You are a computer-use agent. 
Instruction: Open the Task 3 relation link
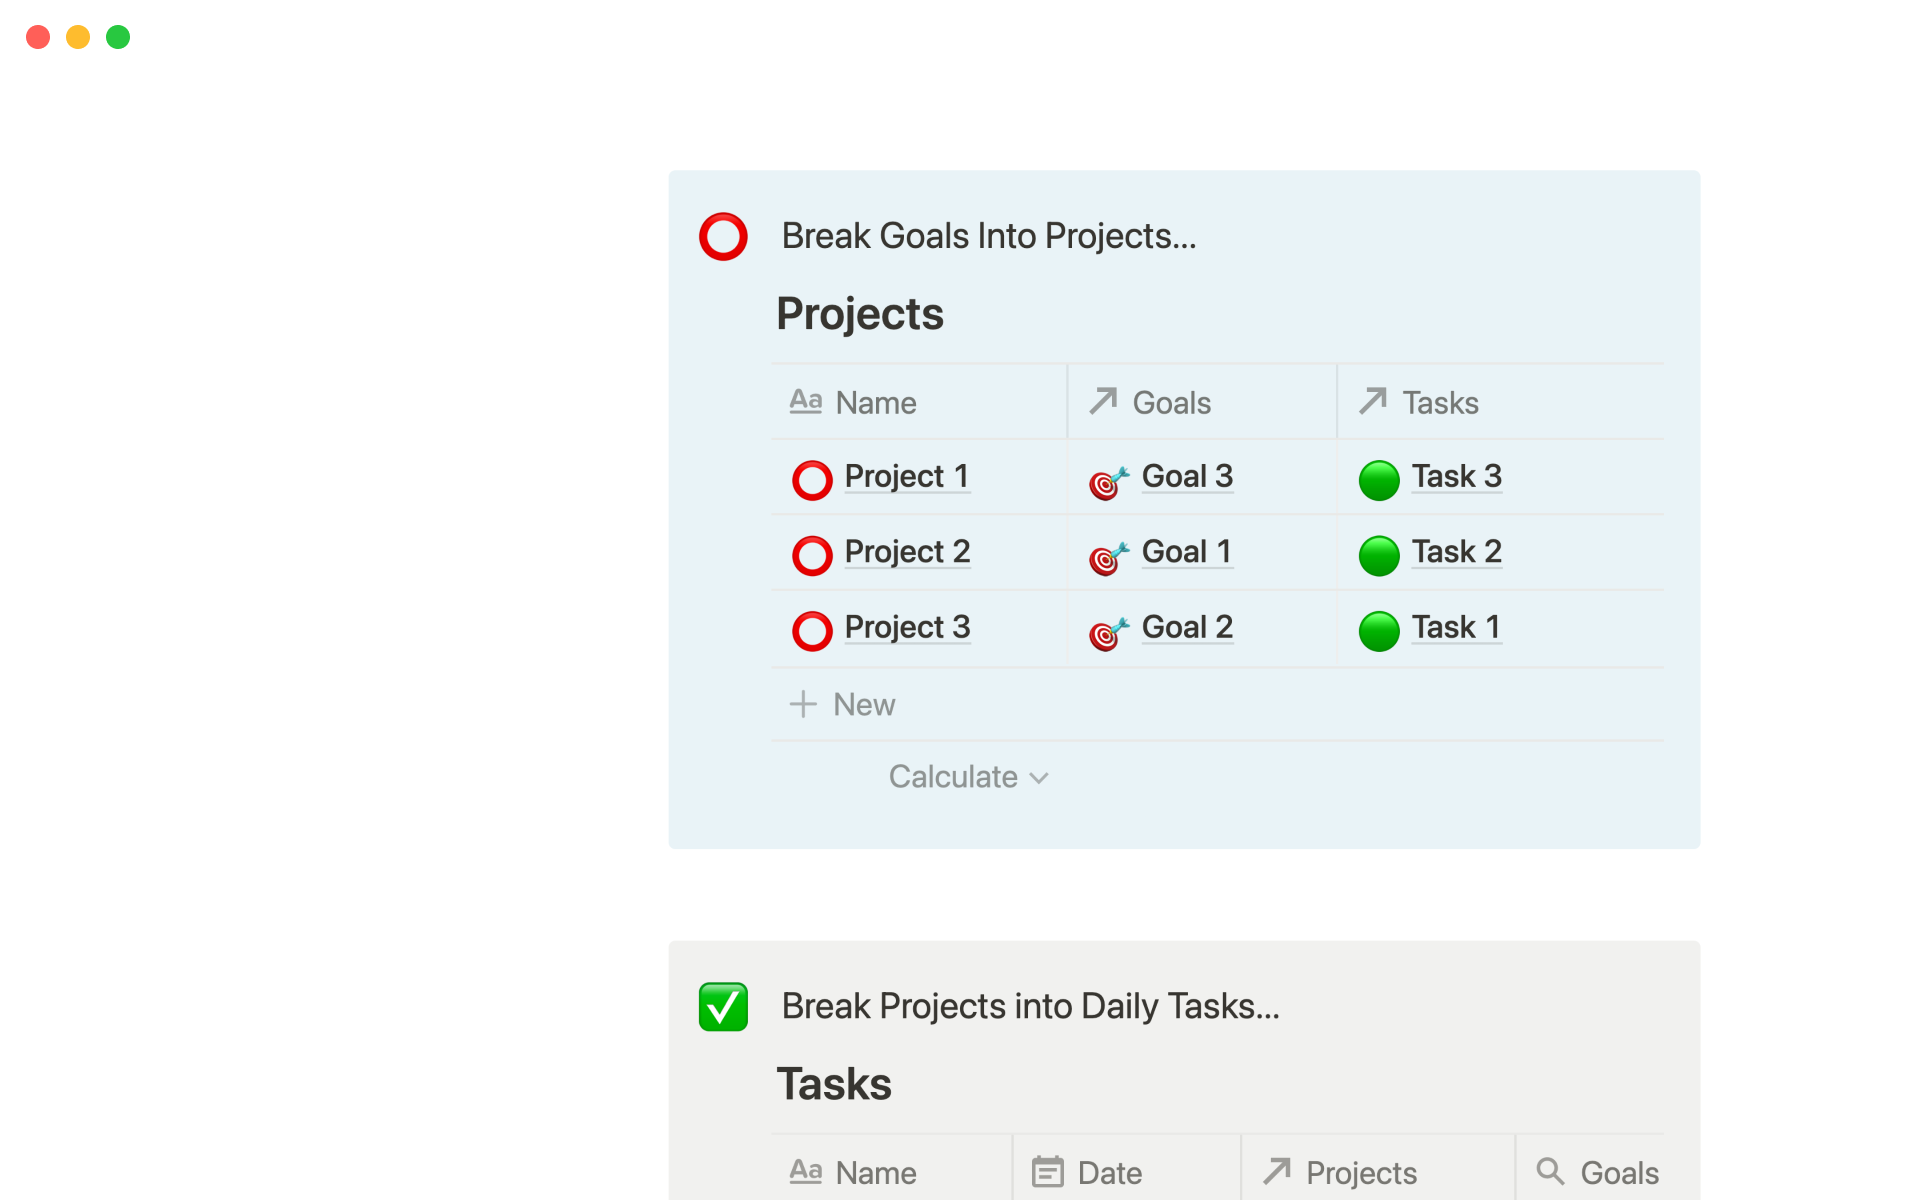click(x=1456, y=476)
